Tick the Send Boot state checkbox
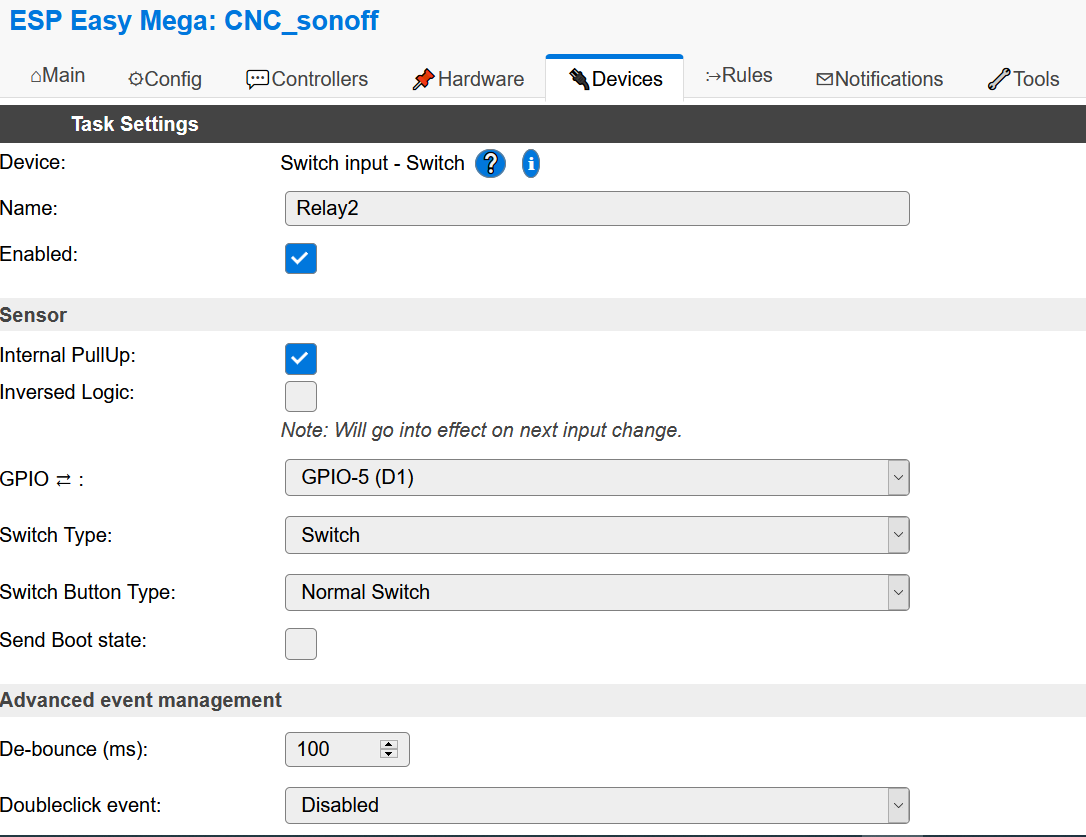 click(x=301, y=644)
